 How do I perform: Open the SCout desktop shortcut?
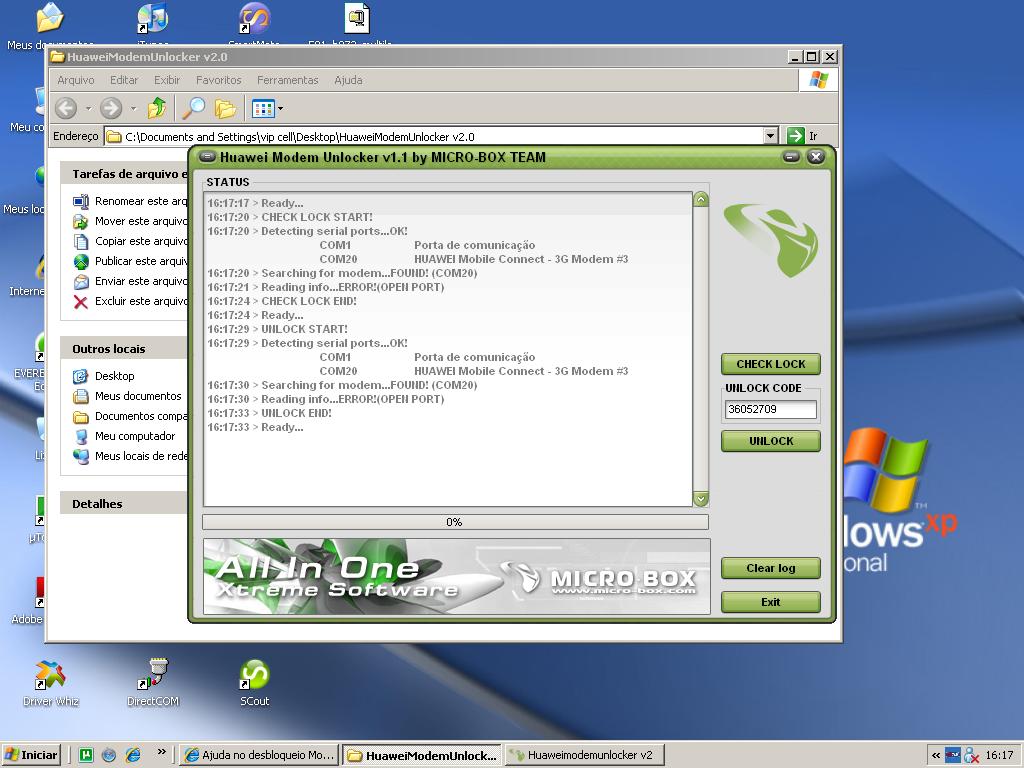(x=254, y=676)
